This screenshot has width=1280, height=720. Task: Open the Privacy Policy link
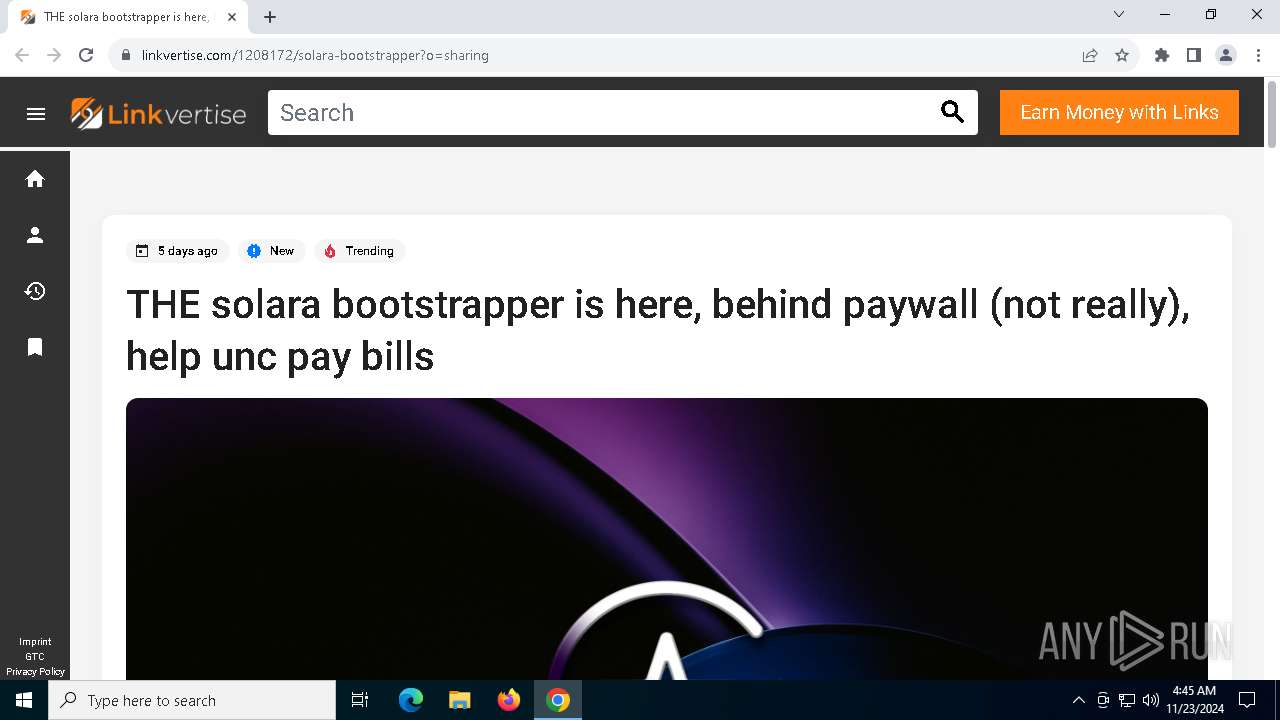click(x=35, y=672)
